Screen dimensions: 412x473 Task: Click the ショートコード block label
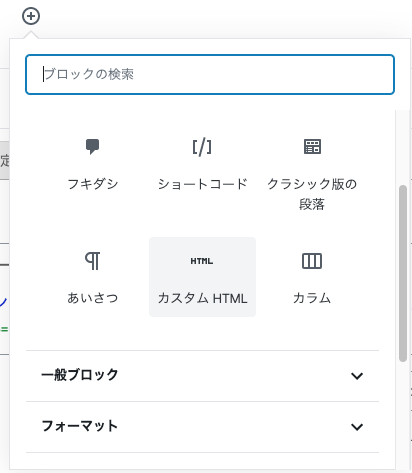pos(202,184)
